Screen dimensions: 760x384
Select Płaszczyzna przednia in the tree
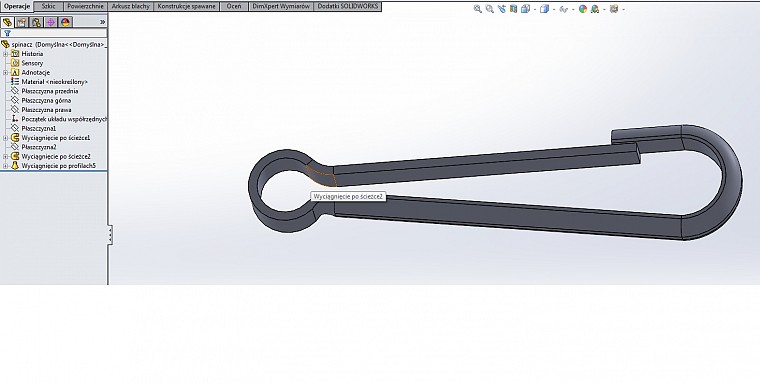click(x=49, y=91)
